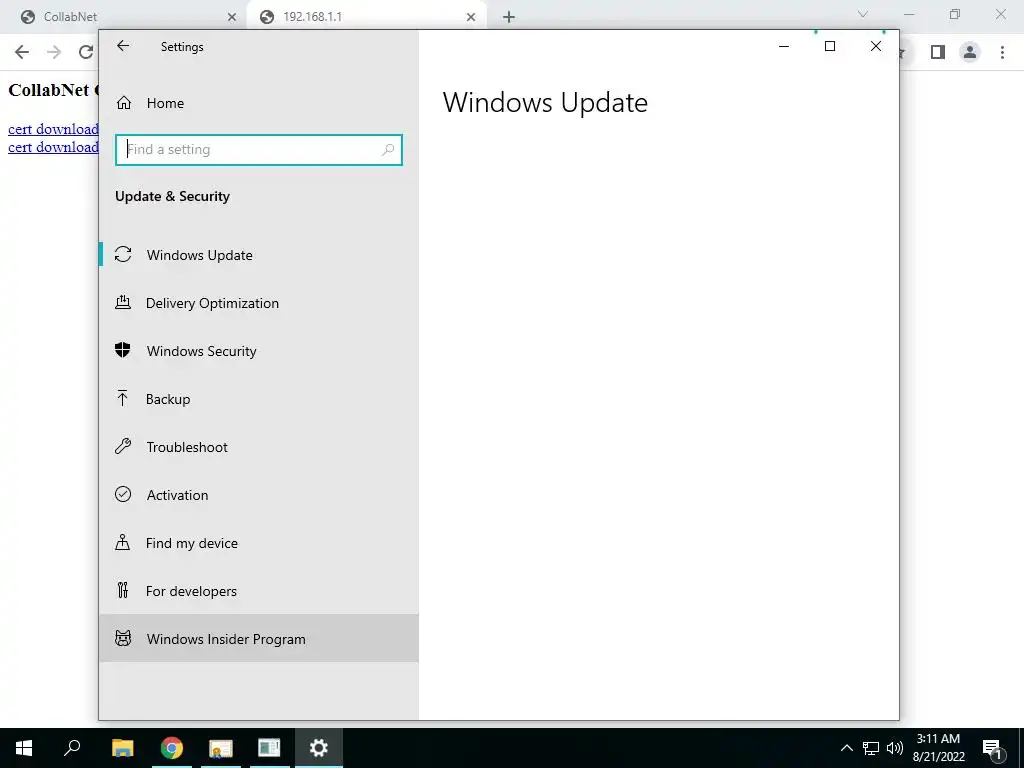The image size is (1024, 768).
Task: Open Find my device settings
Action: (x=259, y=543)
